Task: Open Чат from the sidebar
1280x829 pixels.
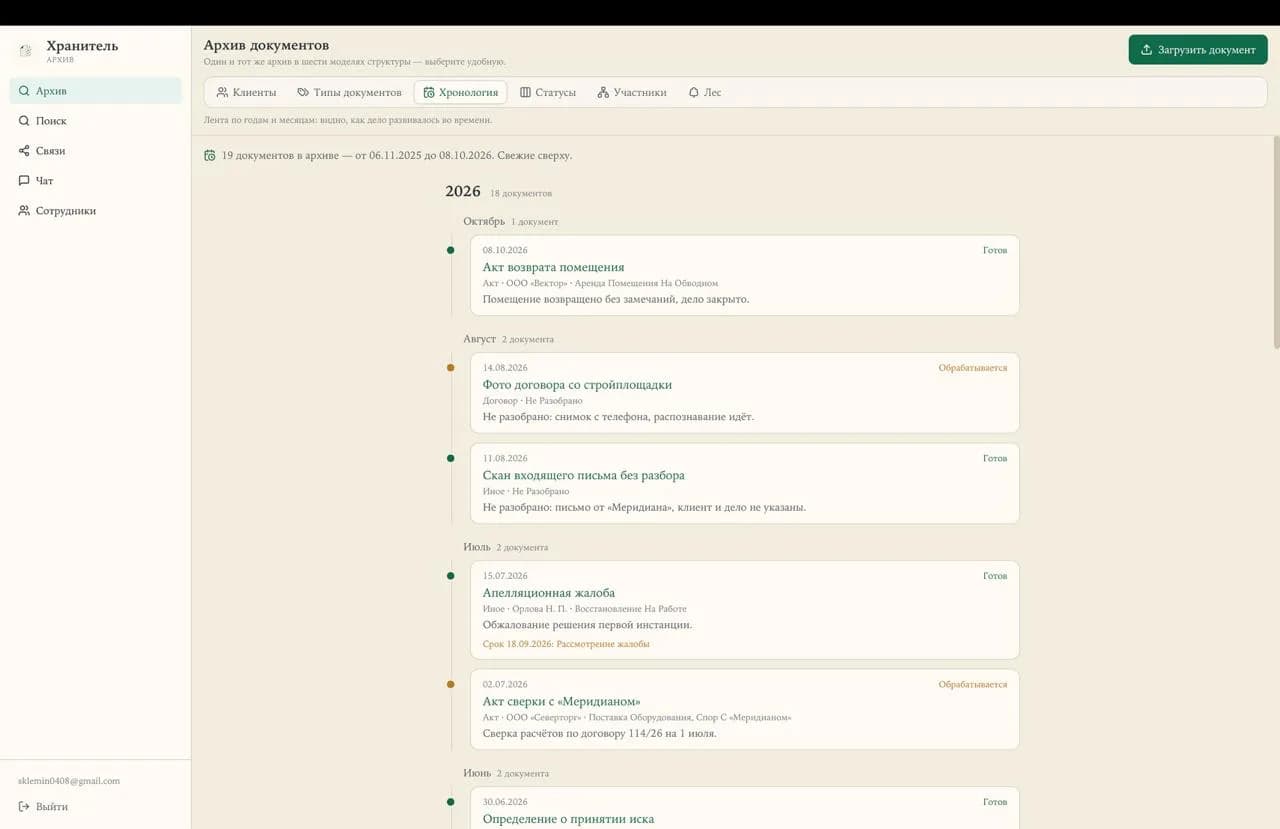Action: 96,181
